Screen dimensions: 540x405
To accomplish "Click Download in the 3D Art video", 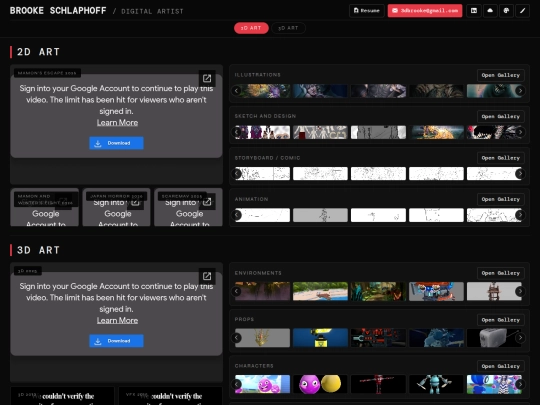I will 116,341.
